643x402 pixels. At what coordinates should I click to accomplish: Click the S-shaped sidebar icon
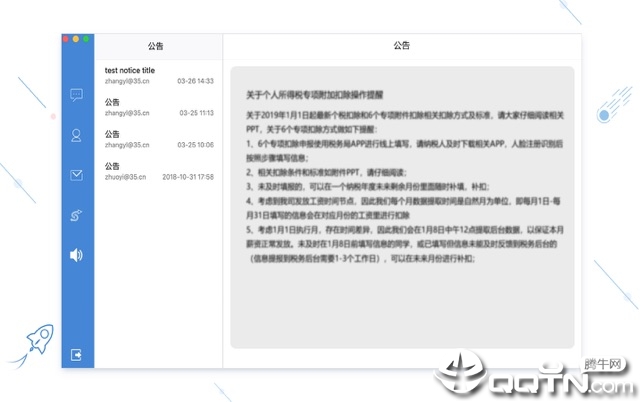pos(76,215)
